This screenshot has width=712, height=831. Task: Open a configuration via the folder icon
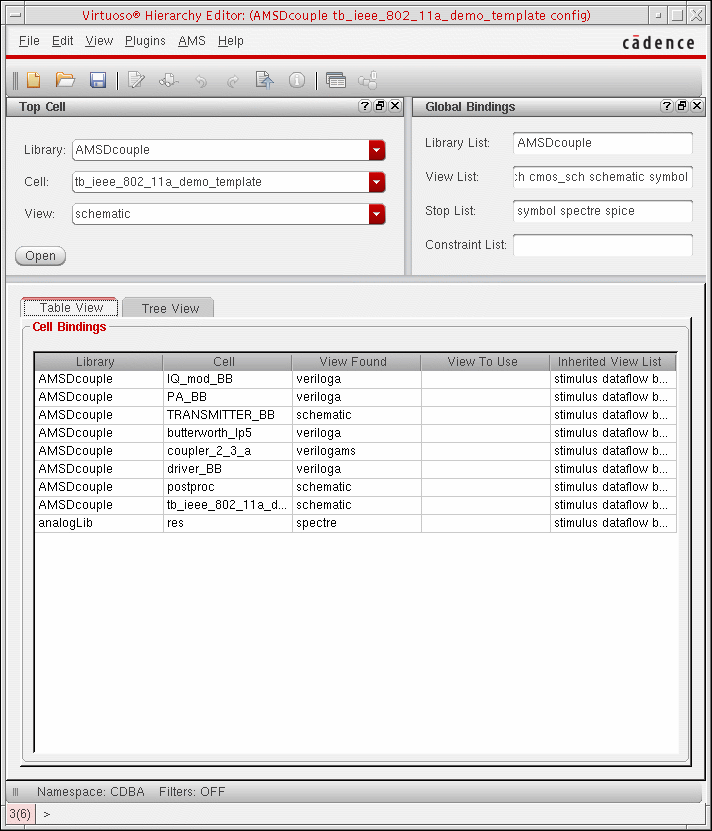(x=66, y=81)
